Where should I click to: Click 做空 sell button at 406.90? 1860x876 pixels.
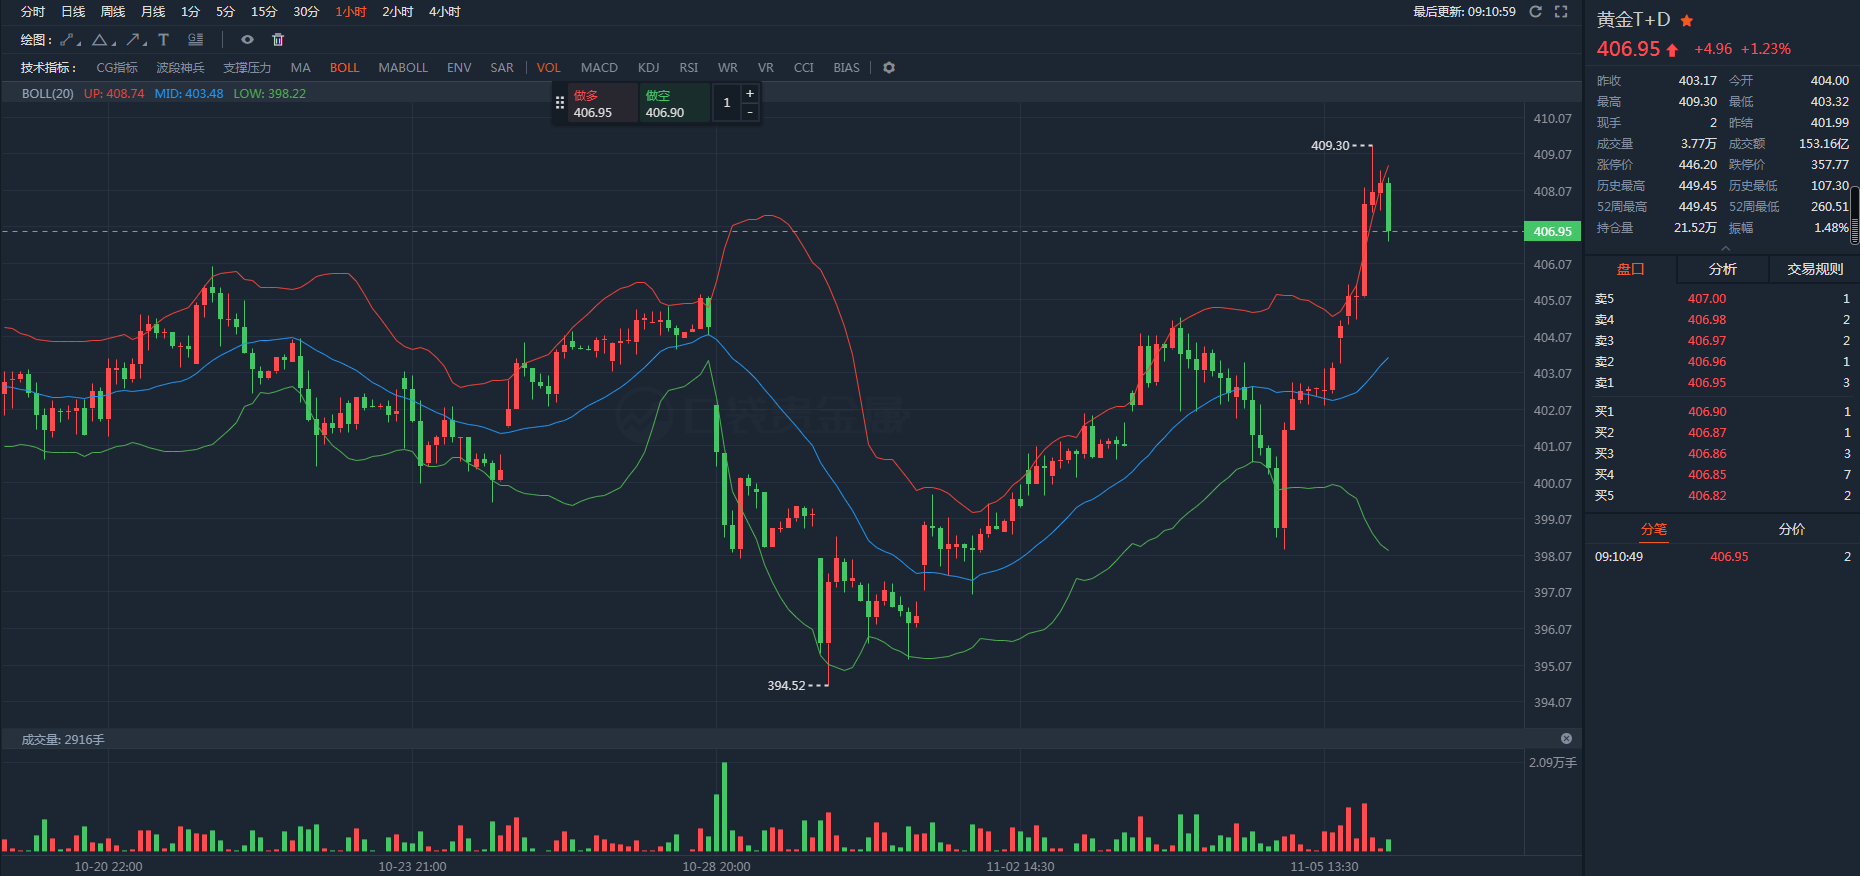(675, 103)
